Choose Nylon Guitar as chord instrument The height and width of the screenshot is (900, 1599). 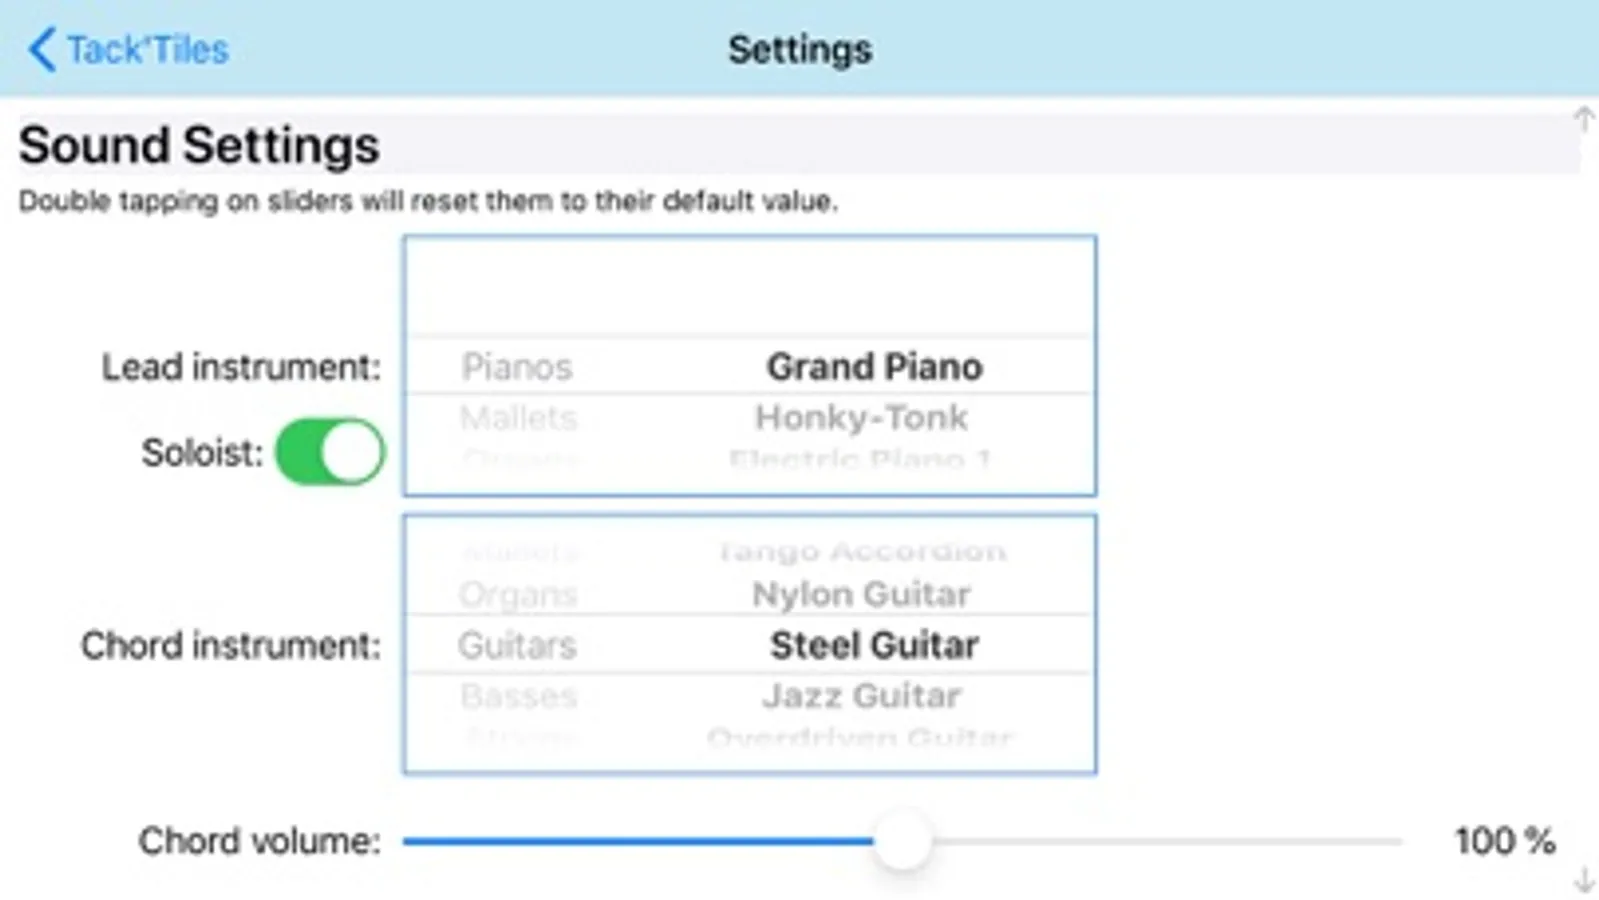tap(861, 594)
